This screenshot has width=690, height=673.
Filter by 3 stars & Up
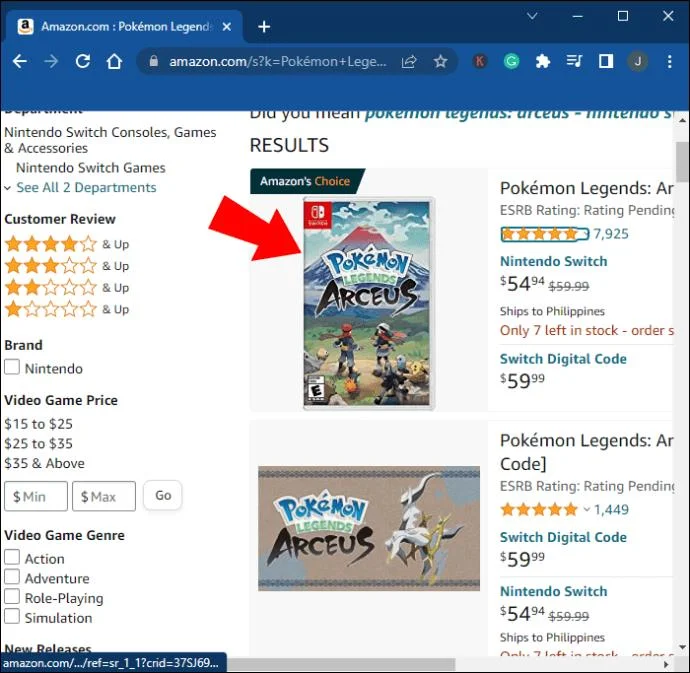point(67,265)
